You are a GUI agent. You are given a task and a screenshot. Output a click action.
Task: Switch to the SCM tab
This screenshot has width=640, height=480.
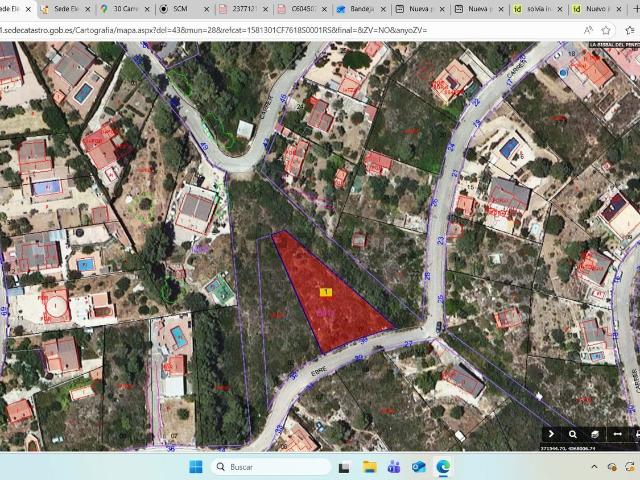pos(179,9)
